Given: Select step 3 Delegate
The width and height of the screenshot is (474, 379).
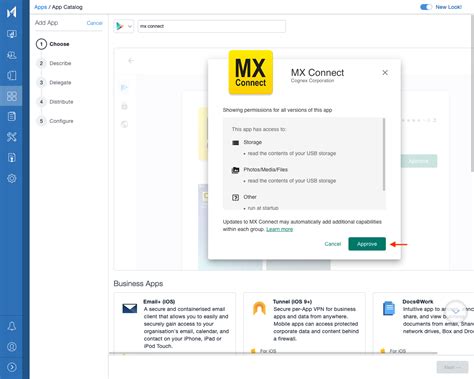Looking at the screenshot, I should (55, 83).
